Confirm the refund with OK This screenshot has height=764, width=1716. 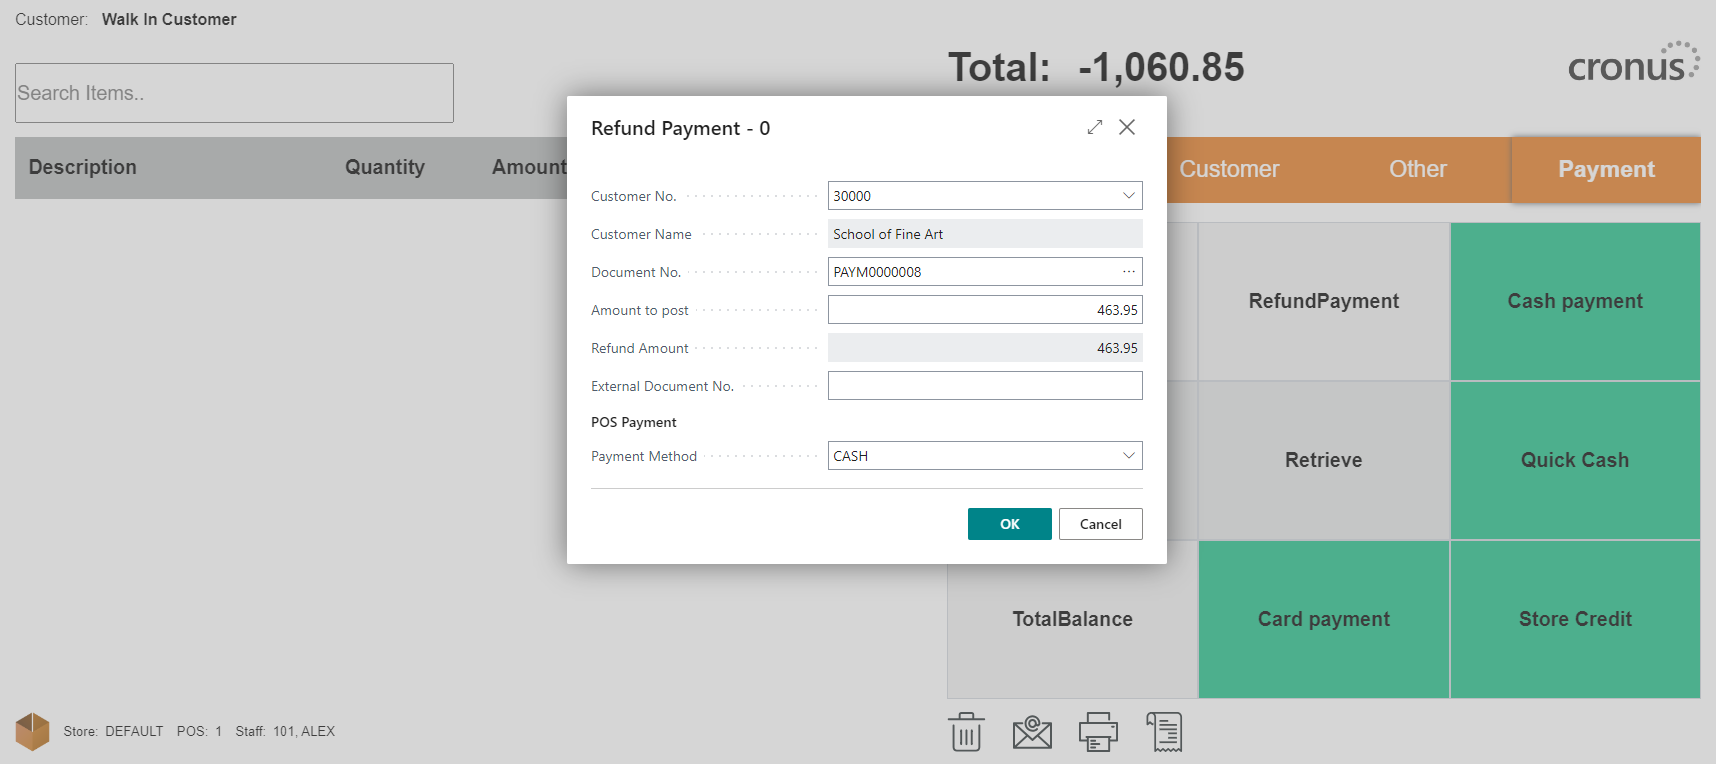[x=1010, y=524]
